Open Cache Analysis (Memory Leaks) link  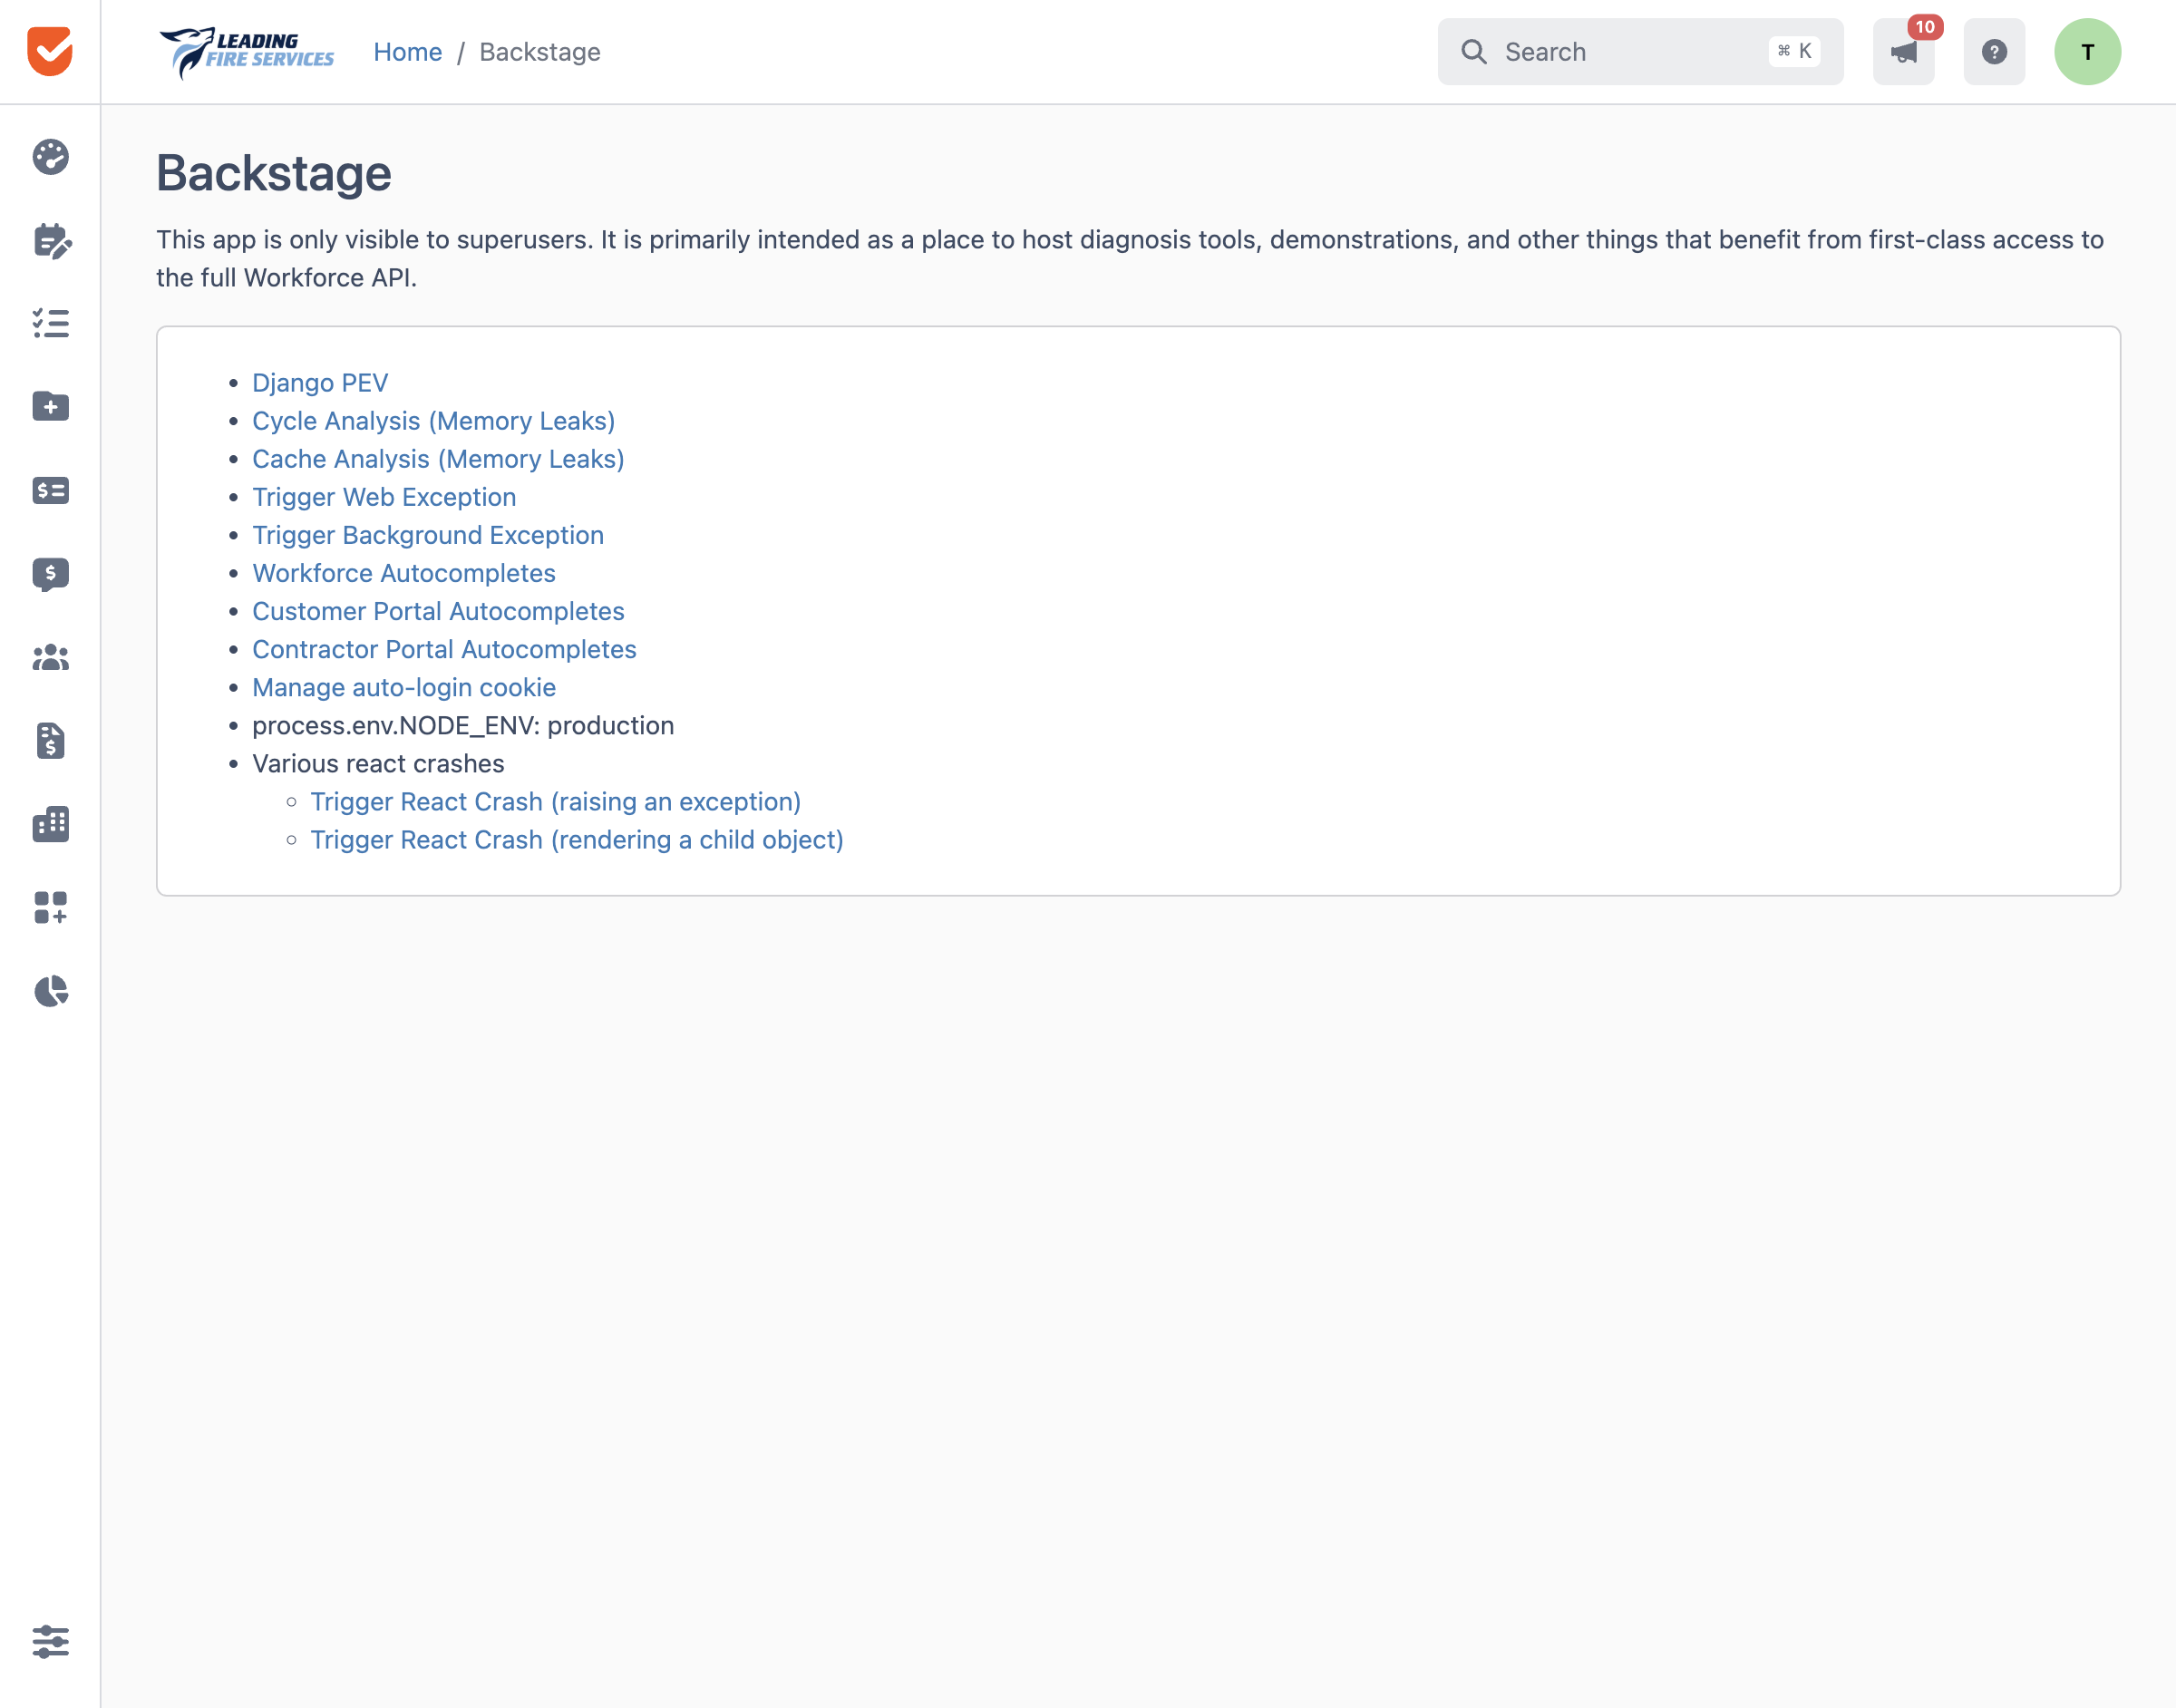(438, 459)
